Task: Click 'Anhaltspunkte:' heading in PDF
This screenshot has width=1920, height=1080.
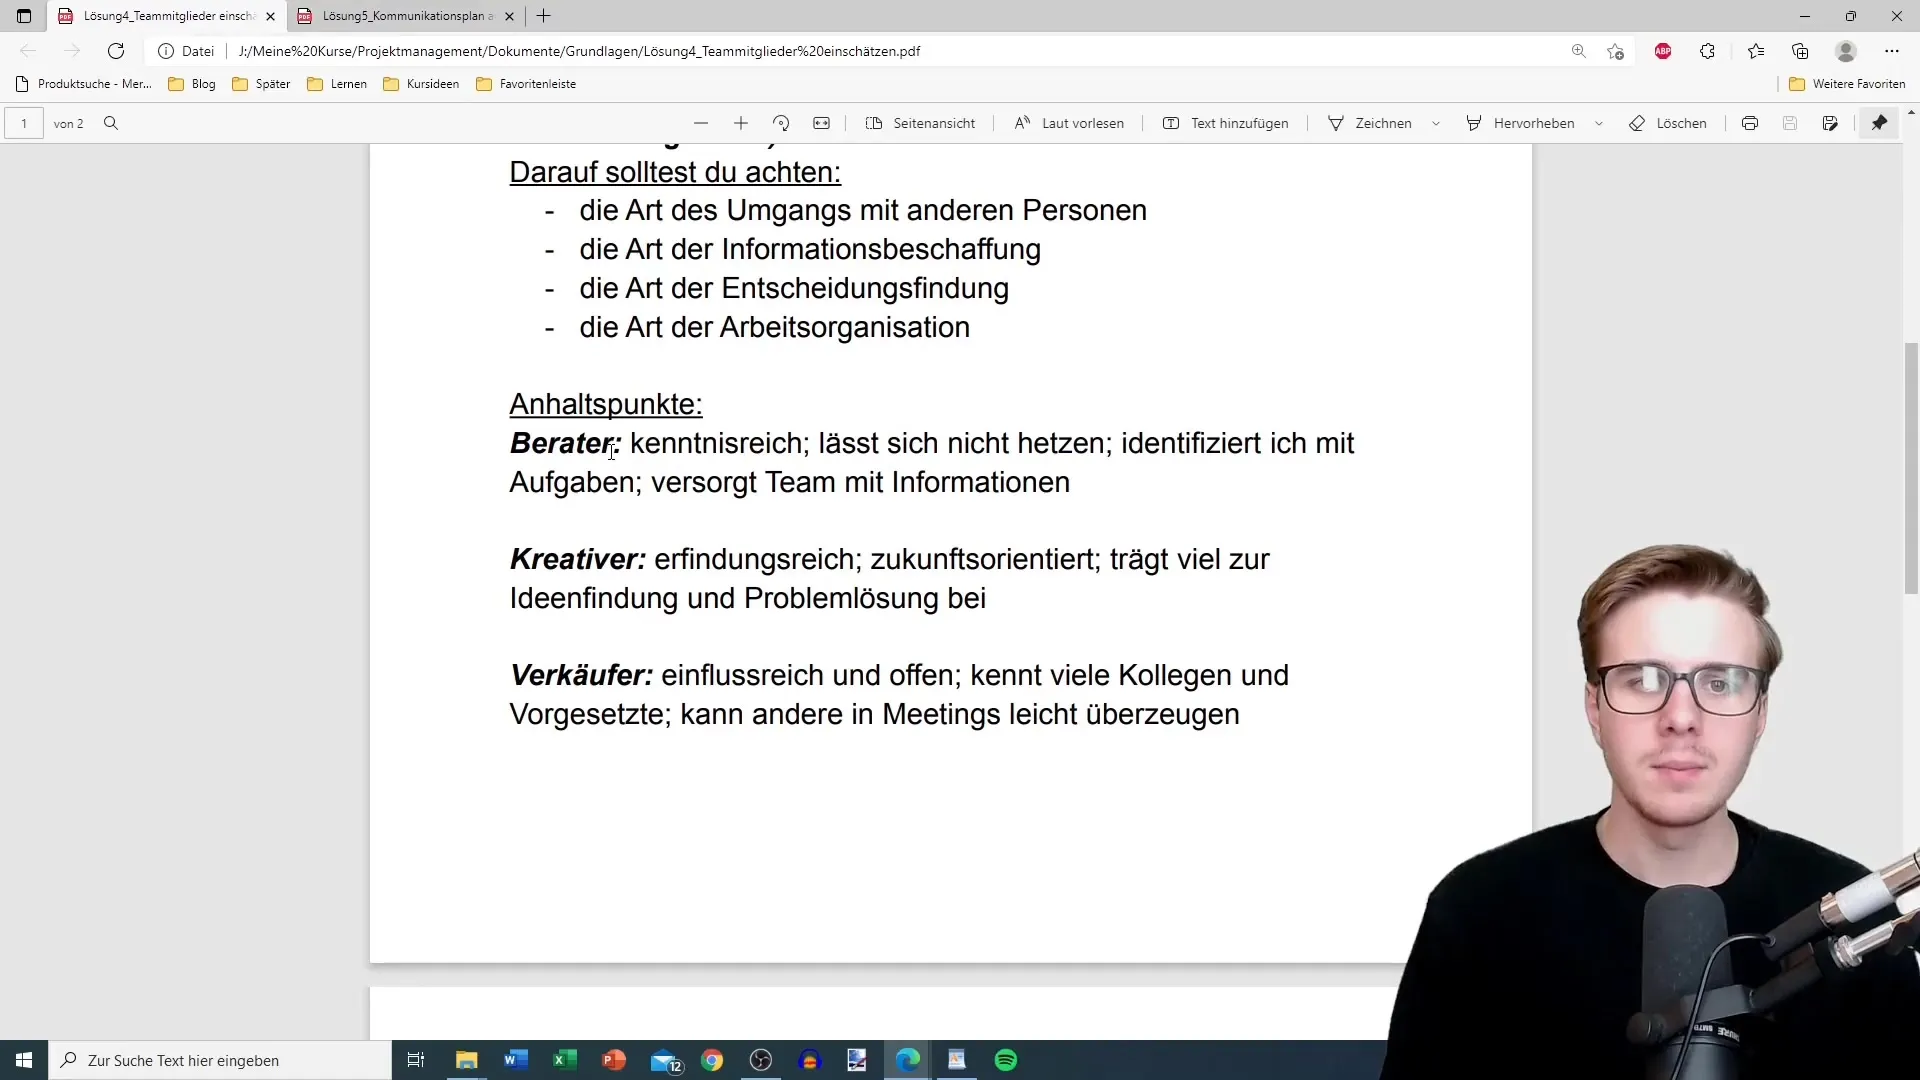Action: tap(606, 404)
